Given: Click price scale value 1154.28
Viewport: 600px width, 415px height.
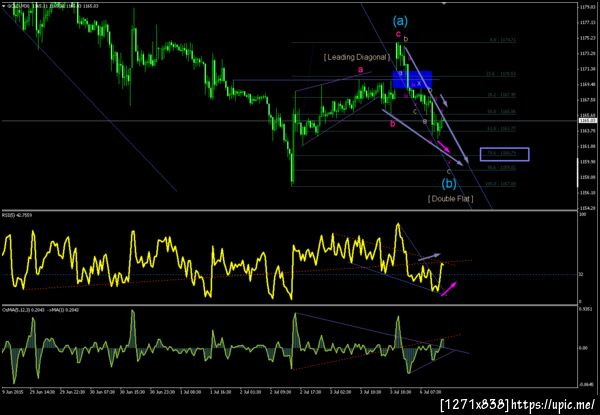Looking at the screenshot, I should click(586, 208).
